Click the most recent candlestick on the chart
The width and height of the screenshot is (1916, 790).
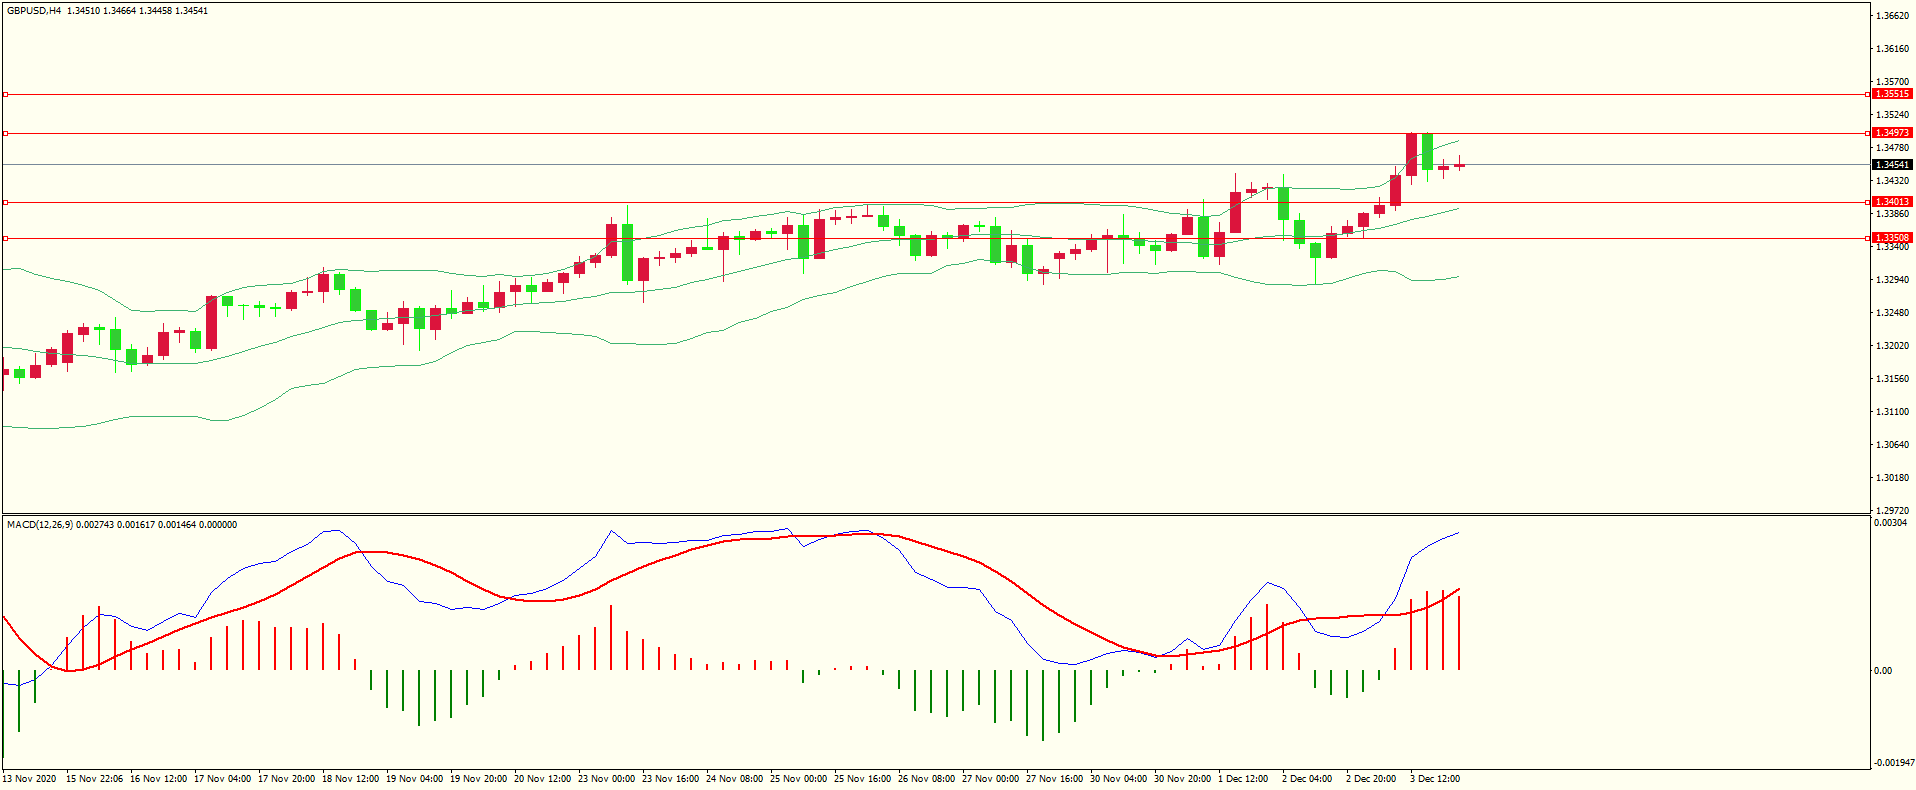click(1460, 166)
